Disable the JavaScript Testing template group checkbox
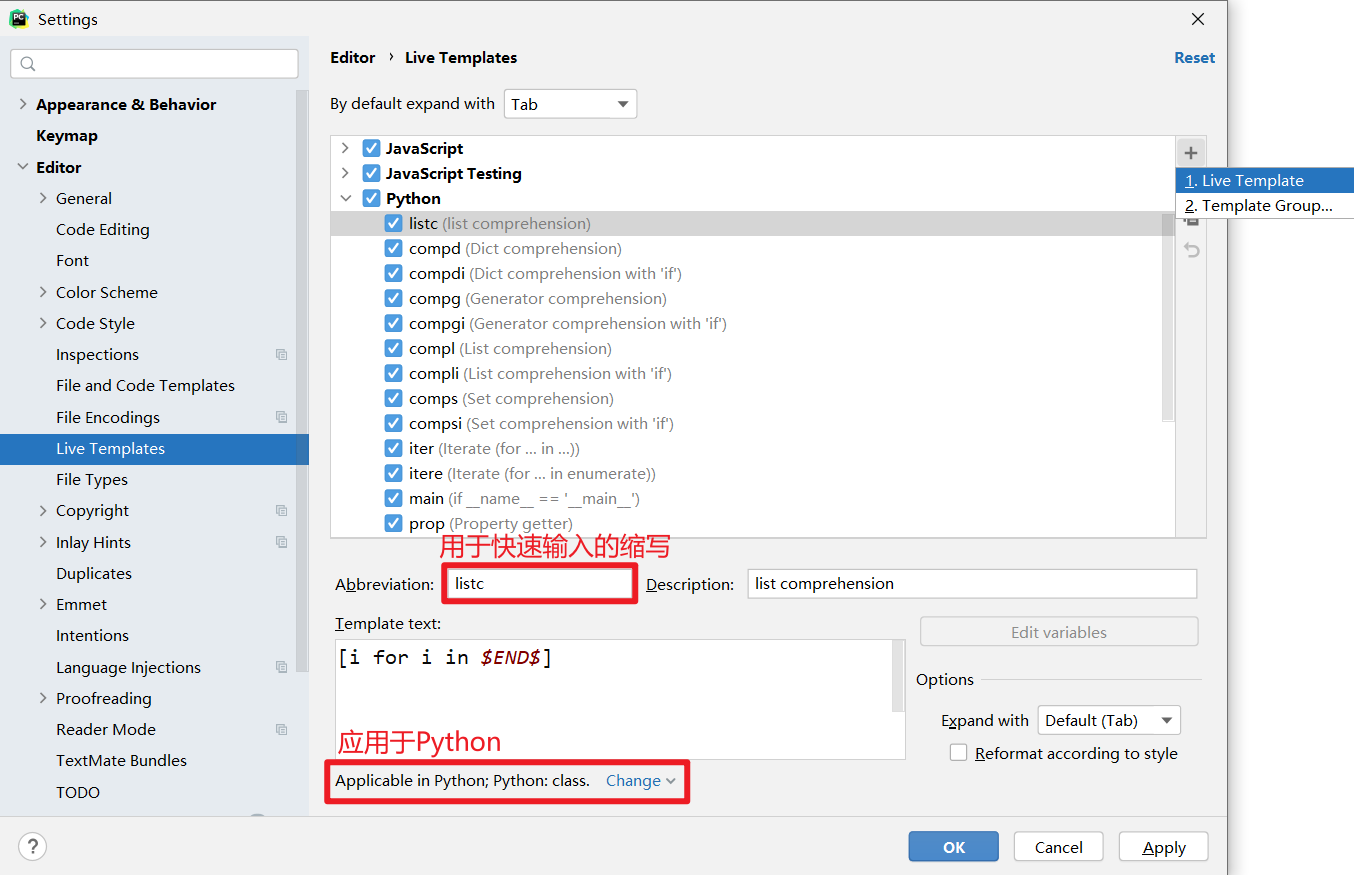This screenshot has height=875, width=1354. tap(371, 173)
